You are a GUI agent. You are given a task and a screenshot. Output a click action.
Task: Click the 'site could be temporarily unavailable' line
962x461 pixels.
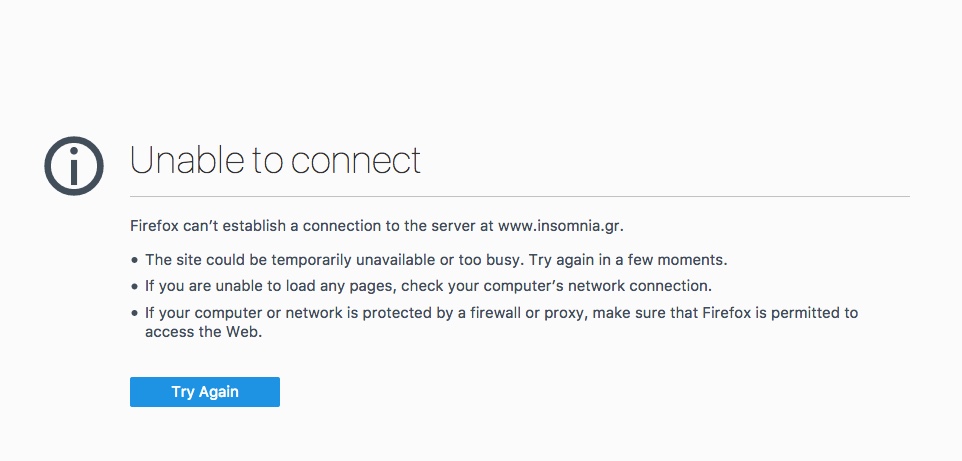pyautogui.click(x=436, y=260)
